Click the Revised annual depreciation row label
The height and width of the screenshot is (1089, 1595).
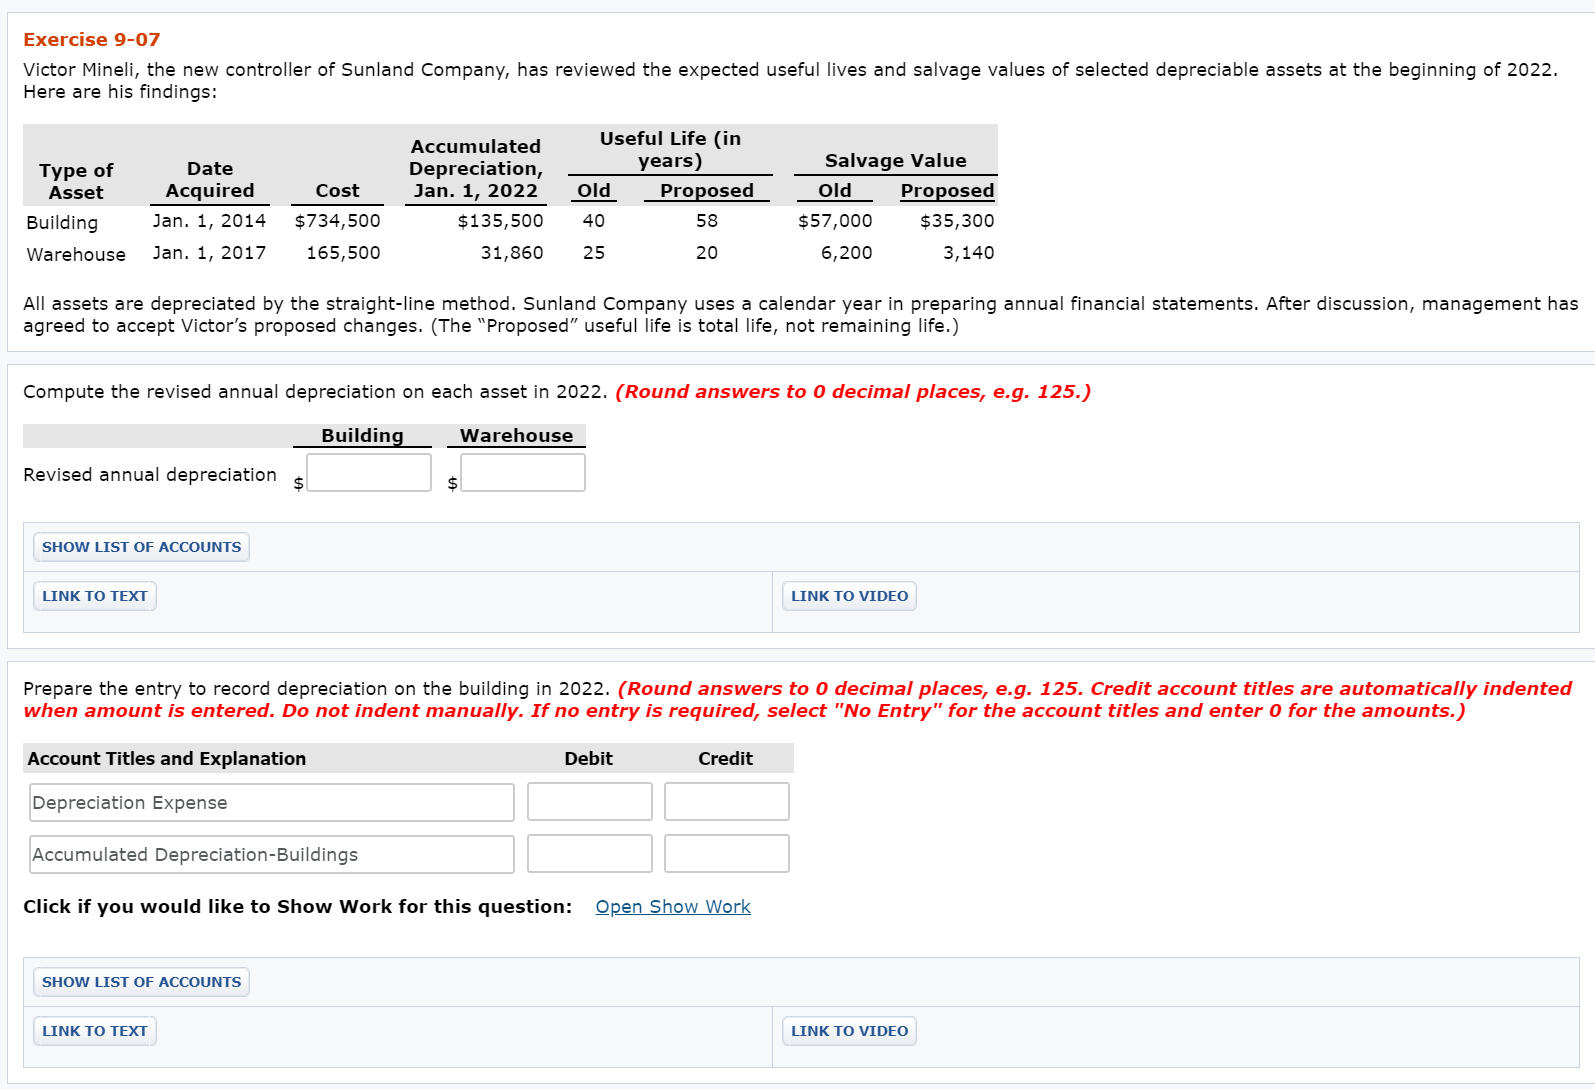tap(150, 475)
